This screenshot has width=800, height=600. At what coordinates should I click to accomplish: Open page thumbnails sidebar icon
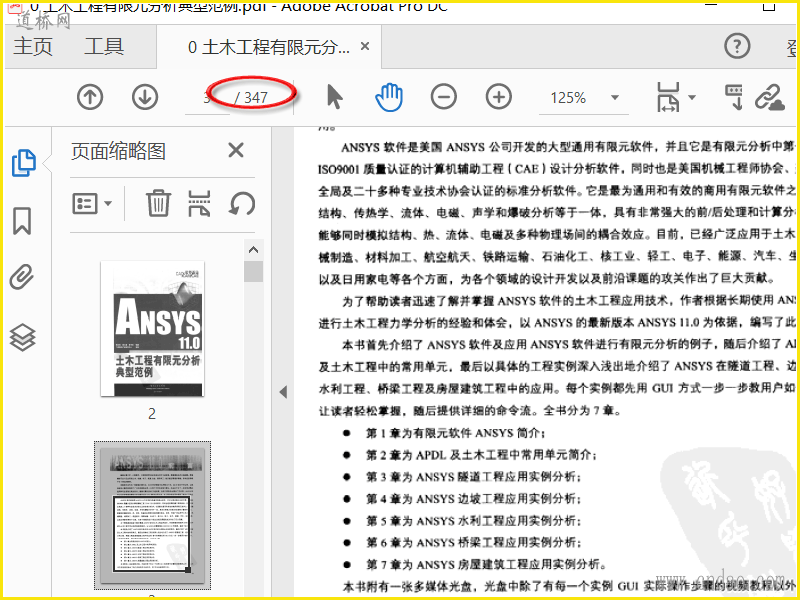pyautogui.click(x=23, y=163)
